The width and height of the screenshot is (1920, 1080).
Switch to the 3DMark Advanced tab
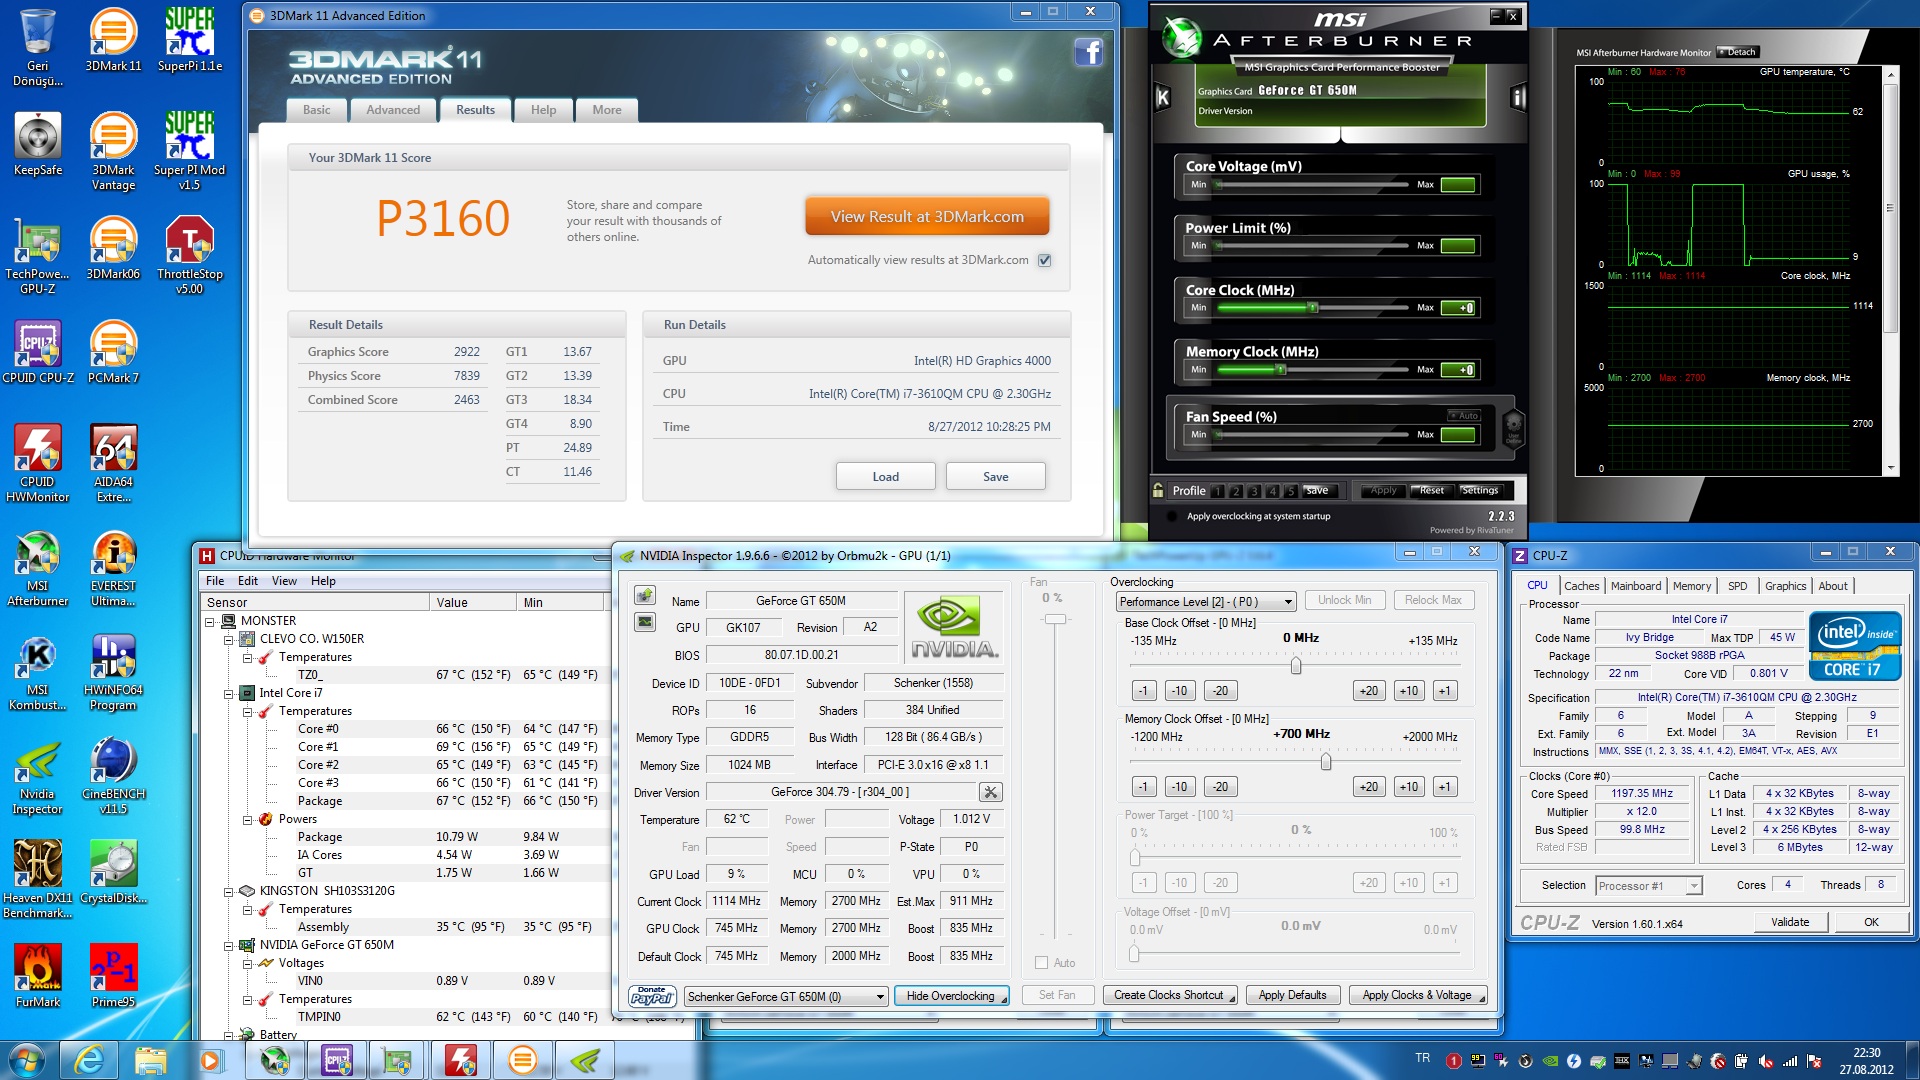click(393, 110)
